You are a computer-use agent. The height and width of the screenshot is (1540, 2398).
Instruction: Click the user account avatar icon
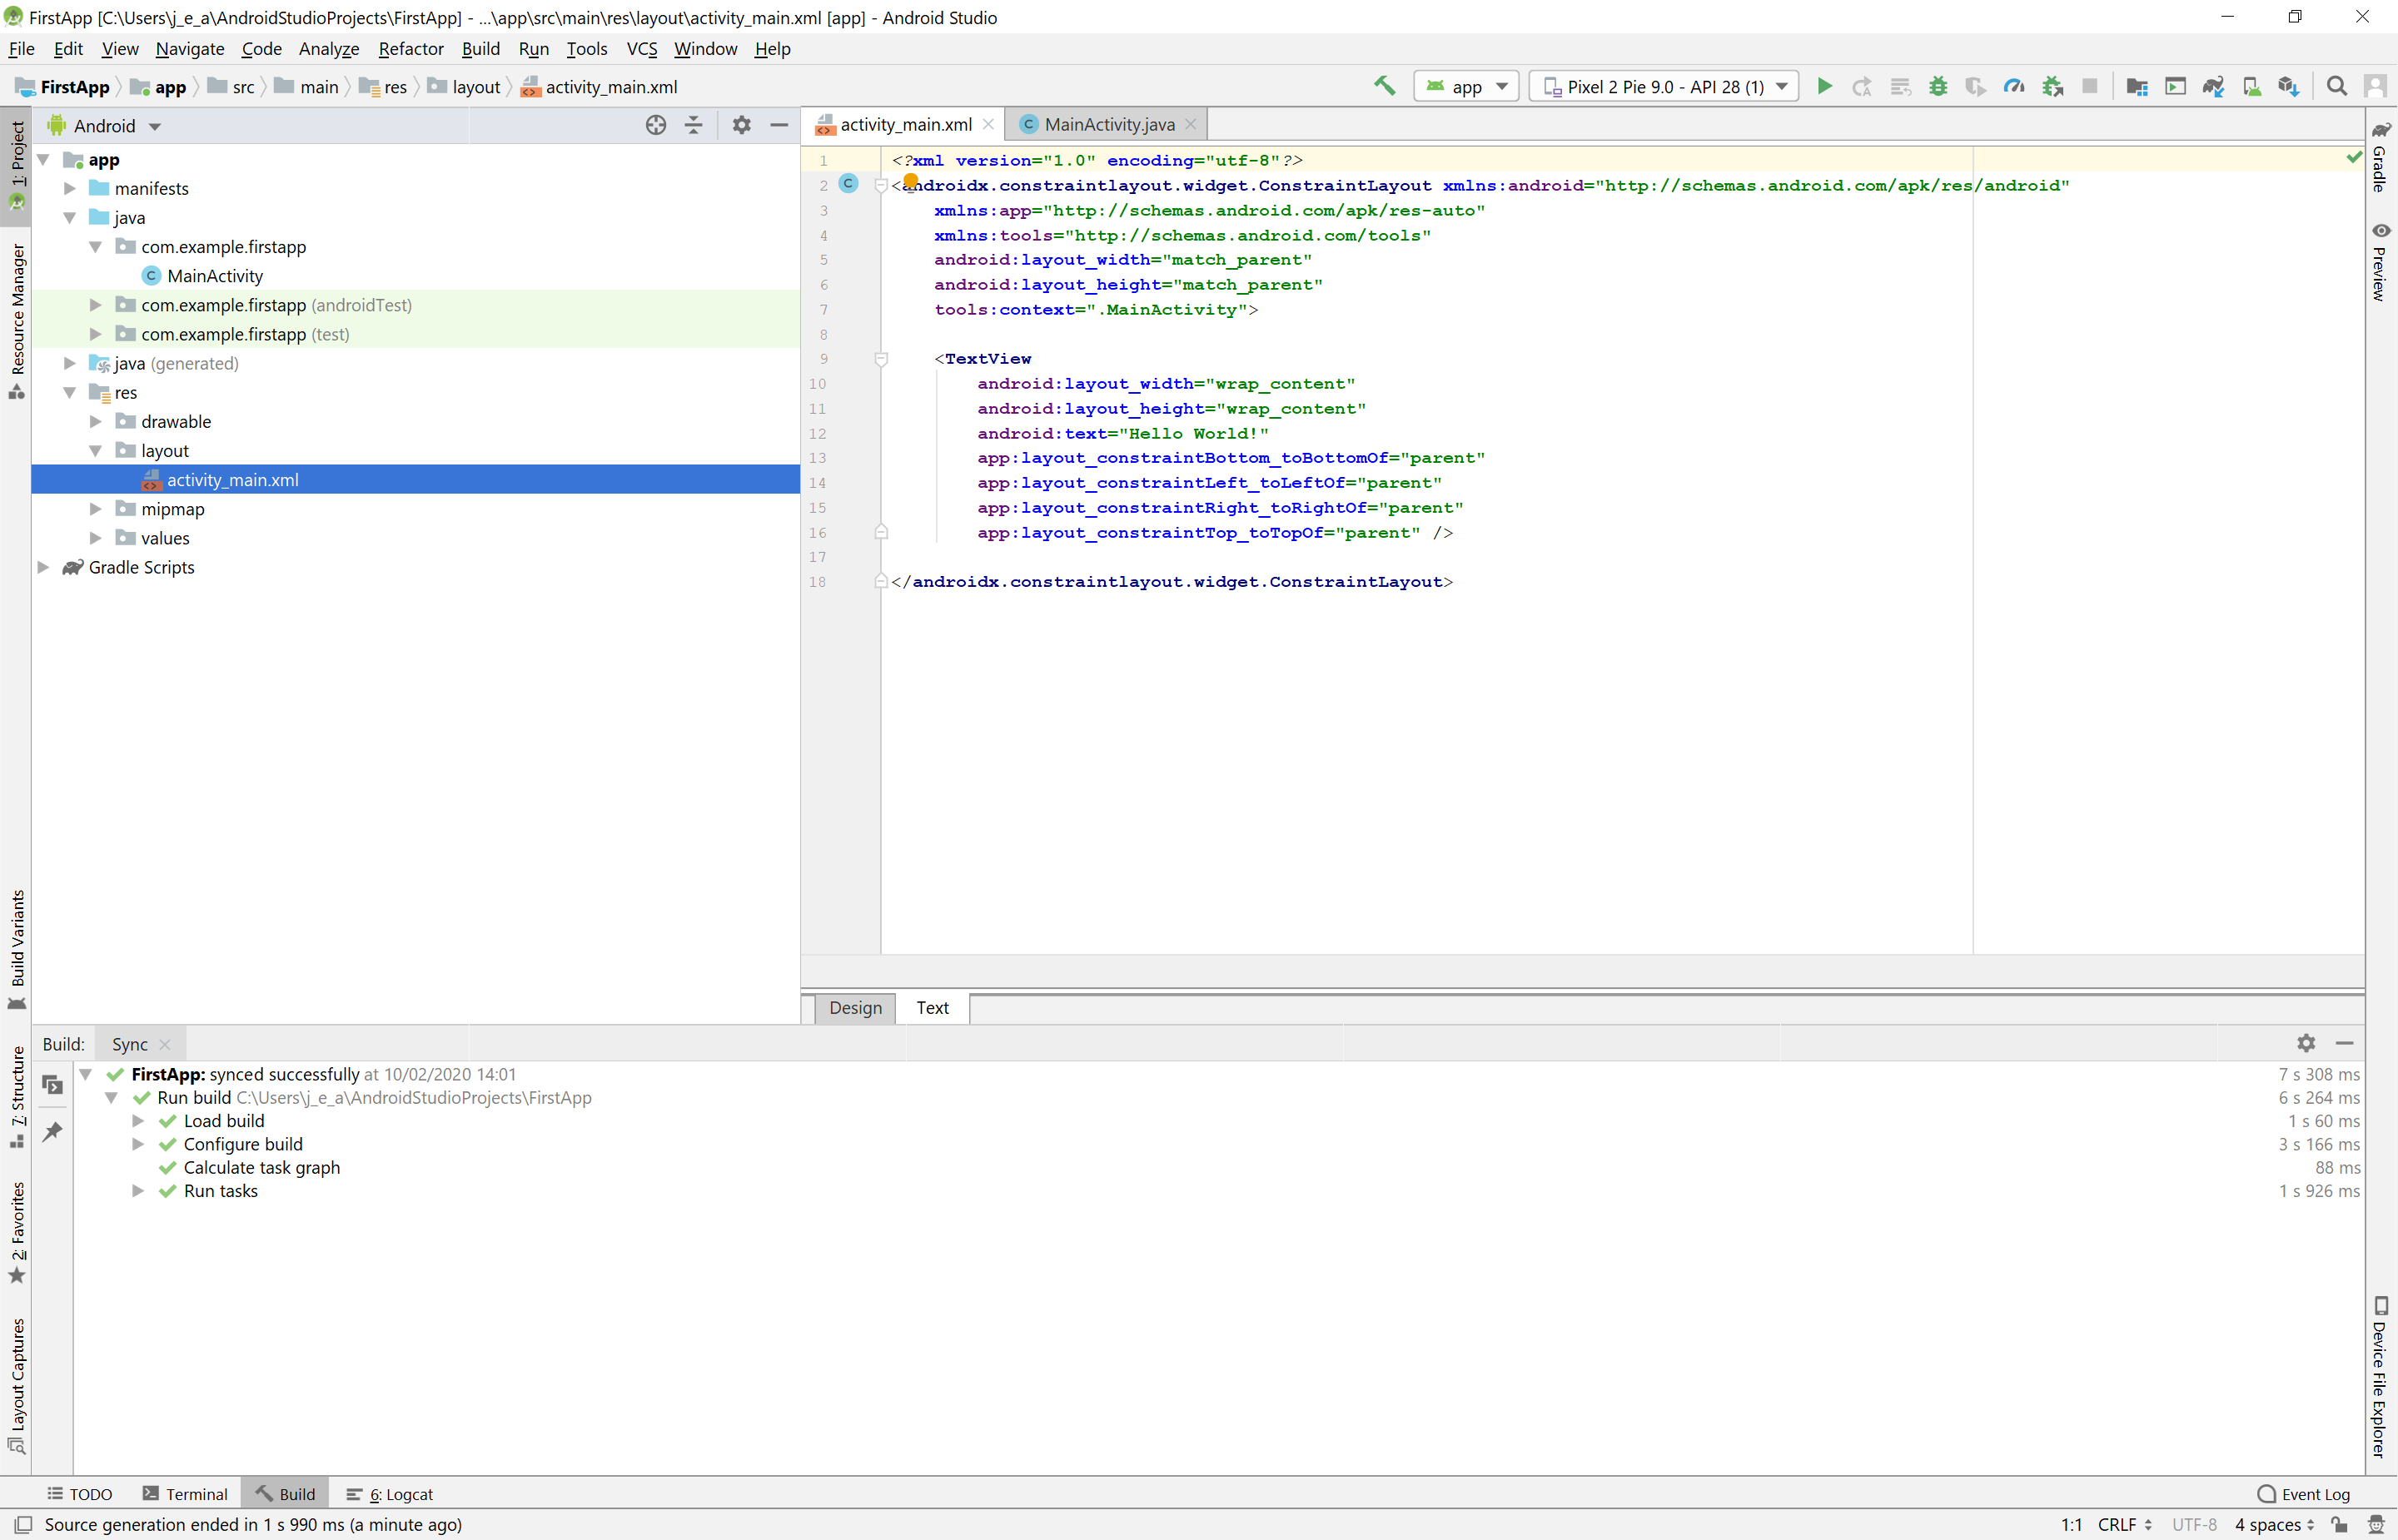[x=2375, y=86]
